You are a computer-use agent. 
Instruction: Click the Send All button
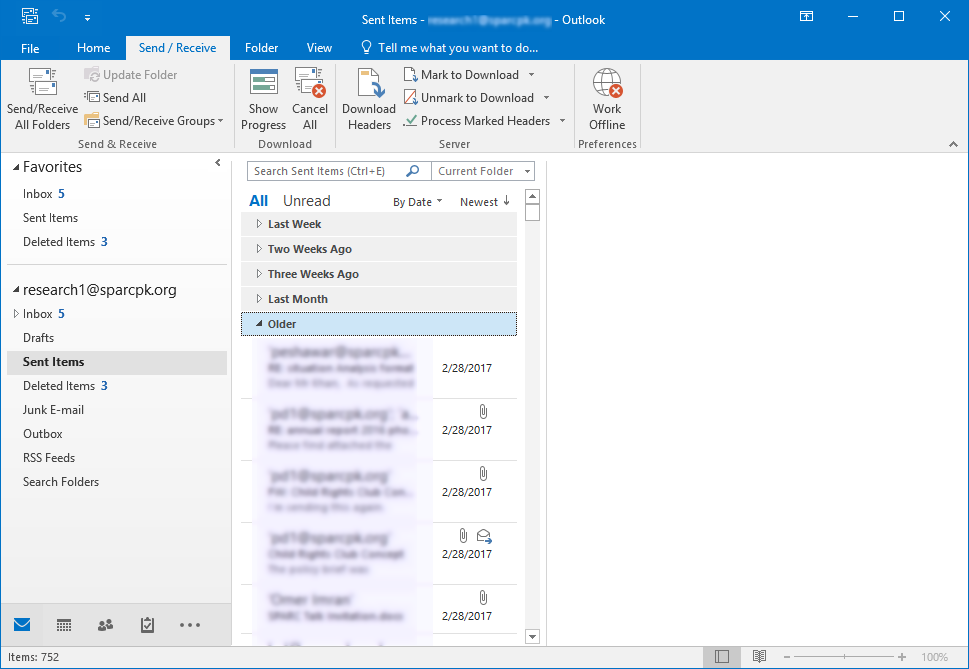coord(115,98)
